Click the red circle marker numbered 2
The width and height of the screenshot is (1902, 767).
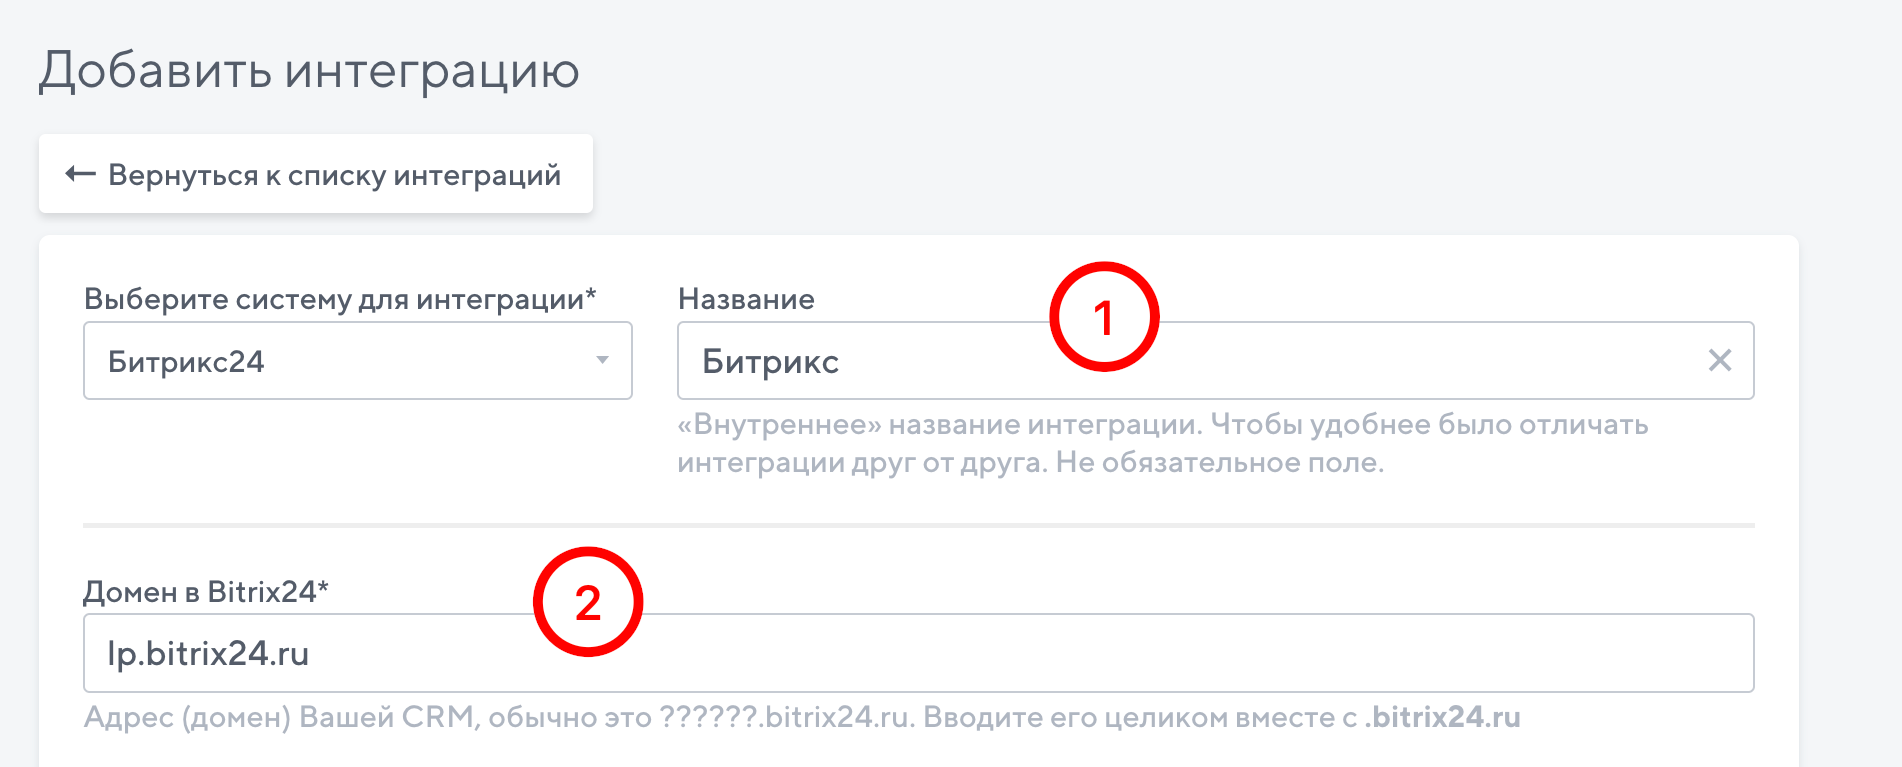coord(587,602)
